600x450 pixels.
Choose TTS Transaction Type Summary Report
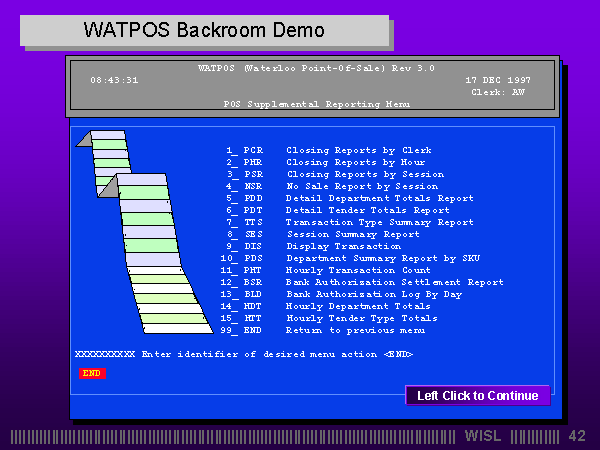[x=330, y=222]
